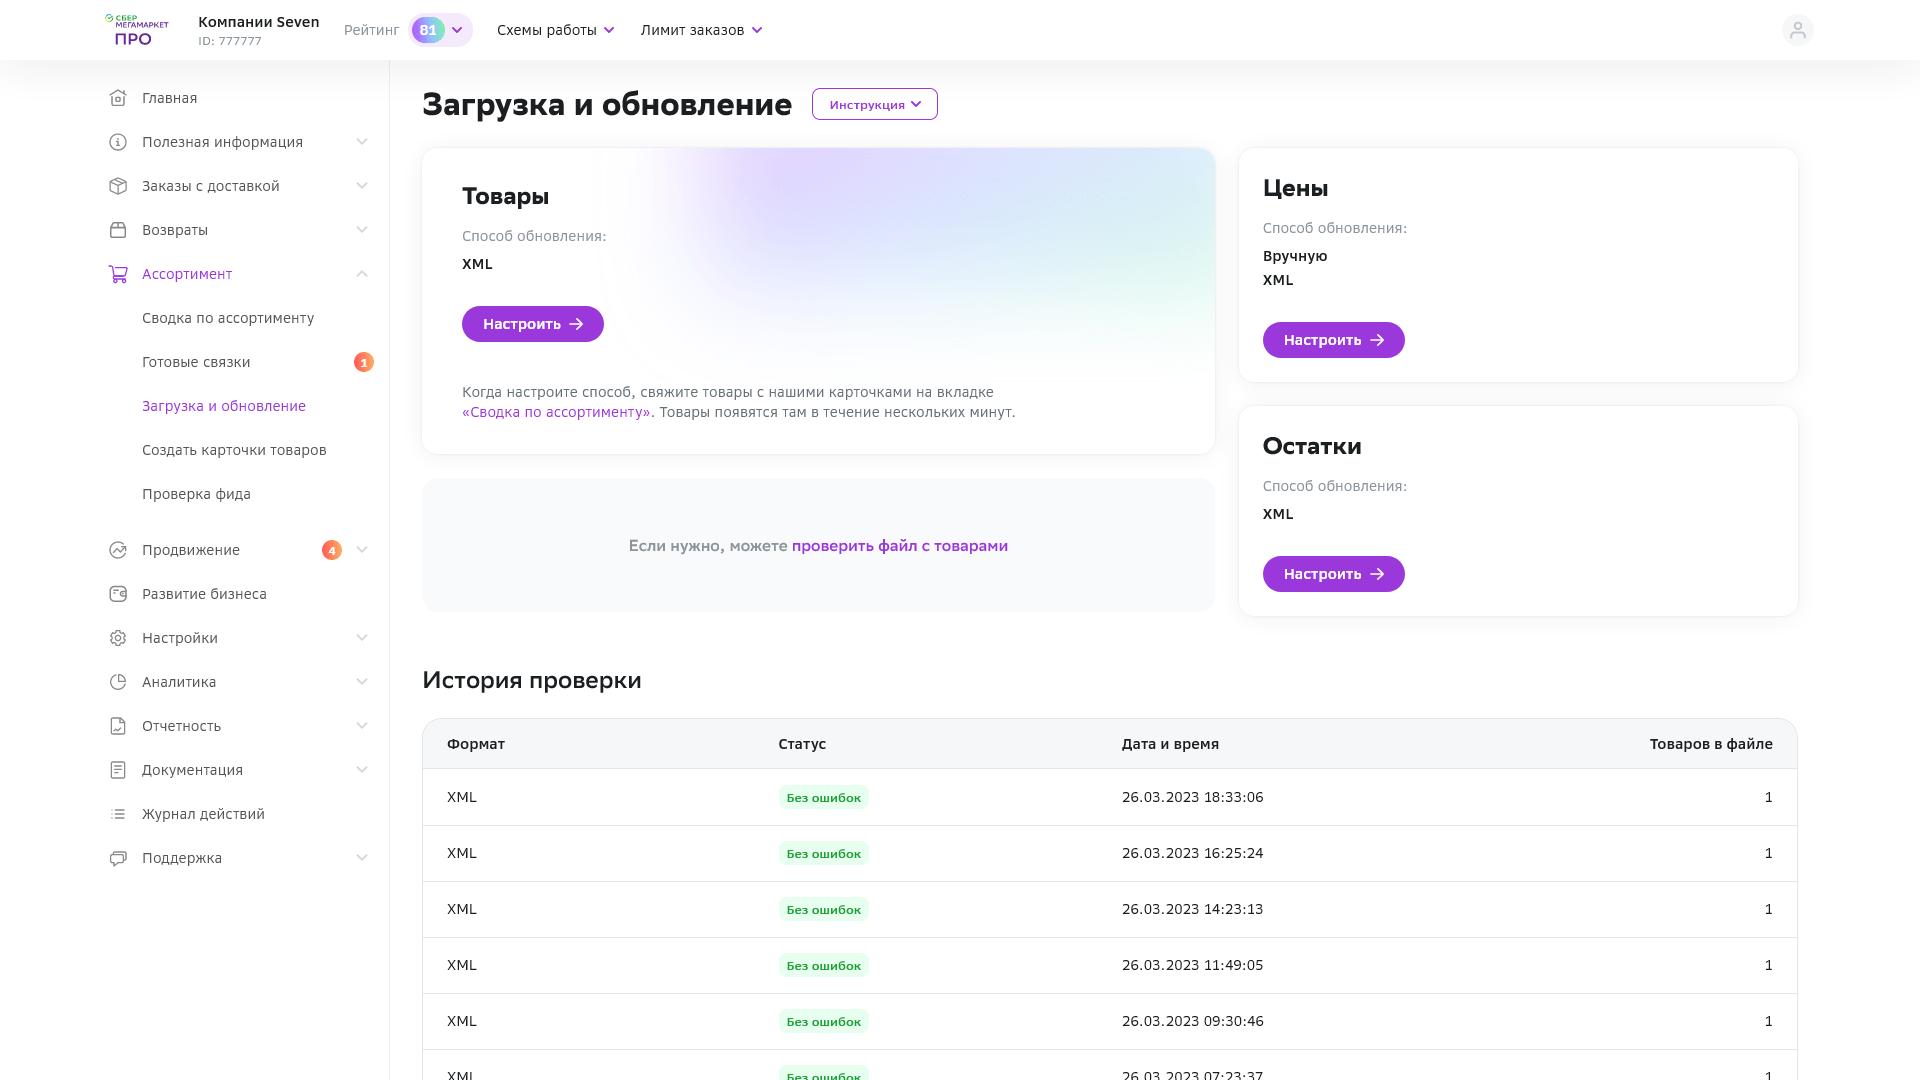Click the notification badge on Готовые связки

point(364,362)
